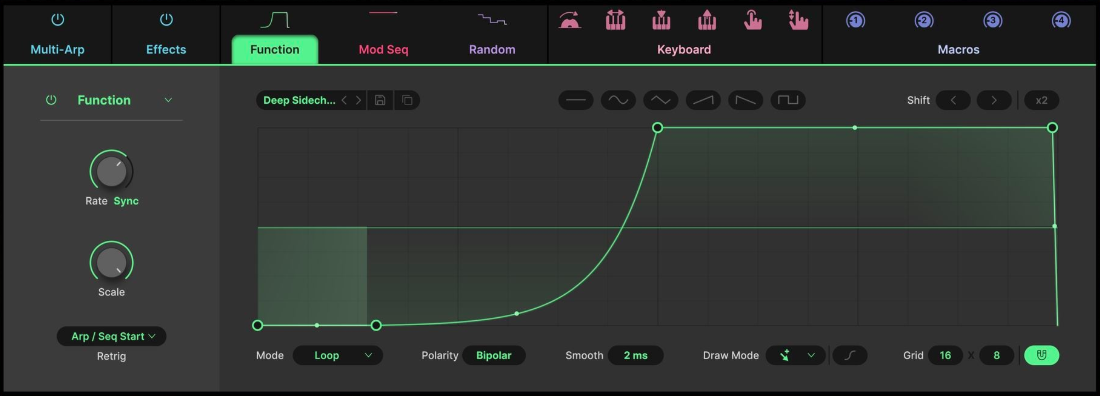
Task: Switch to the Mod Seq tab
Action: tap(384, 49)
